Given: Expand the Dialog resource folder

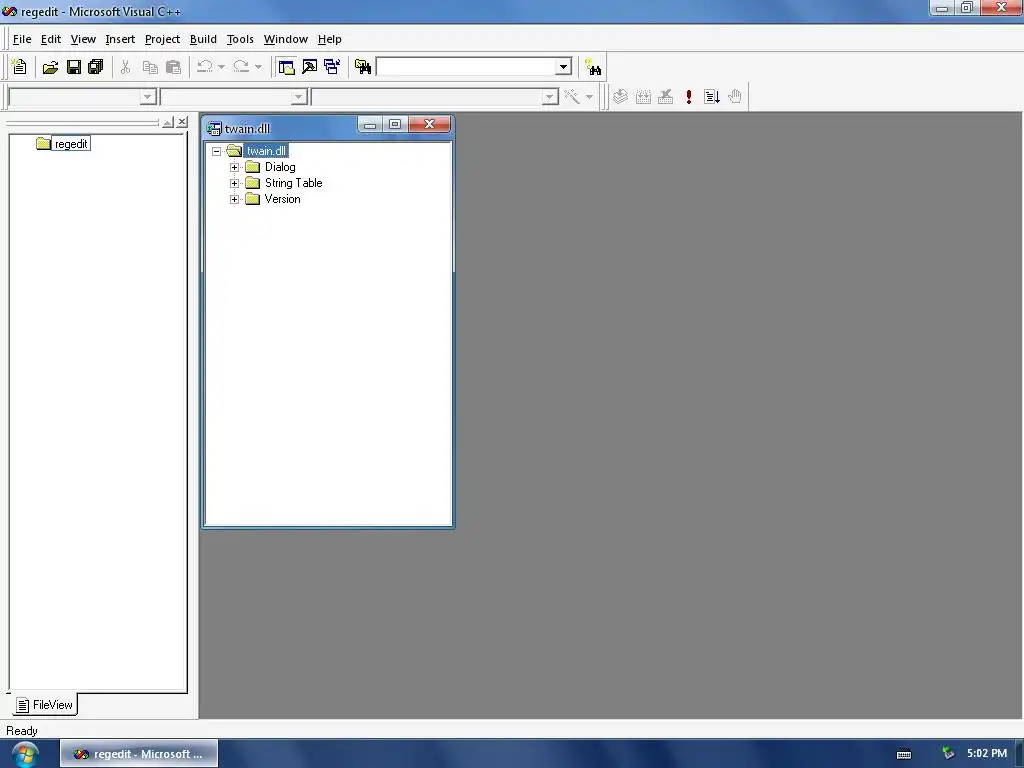Looking at the screenshot, I should click(x=234, y=167).
